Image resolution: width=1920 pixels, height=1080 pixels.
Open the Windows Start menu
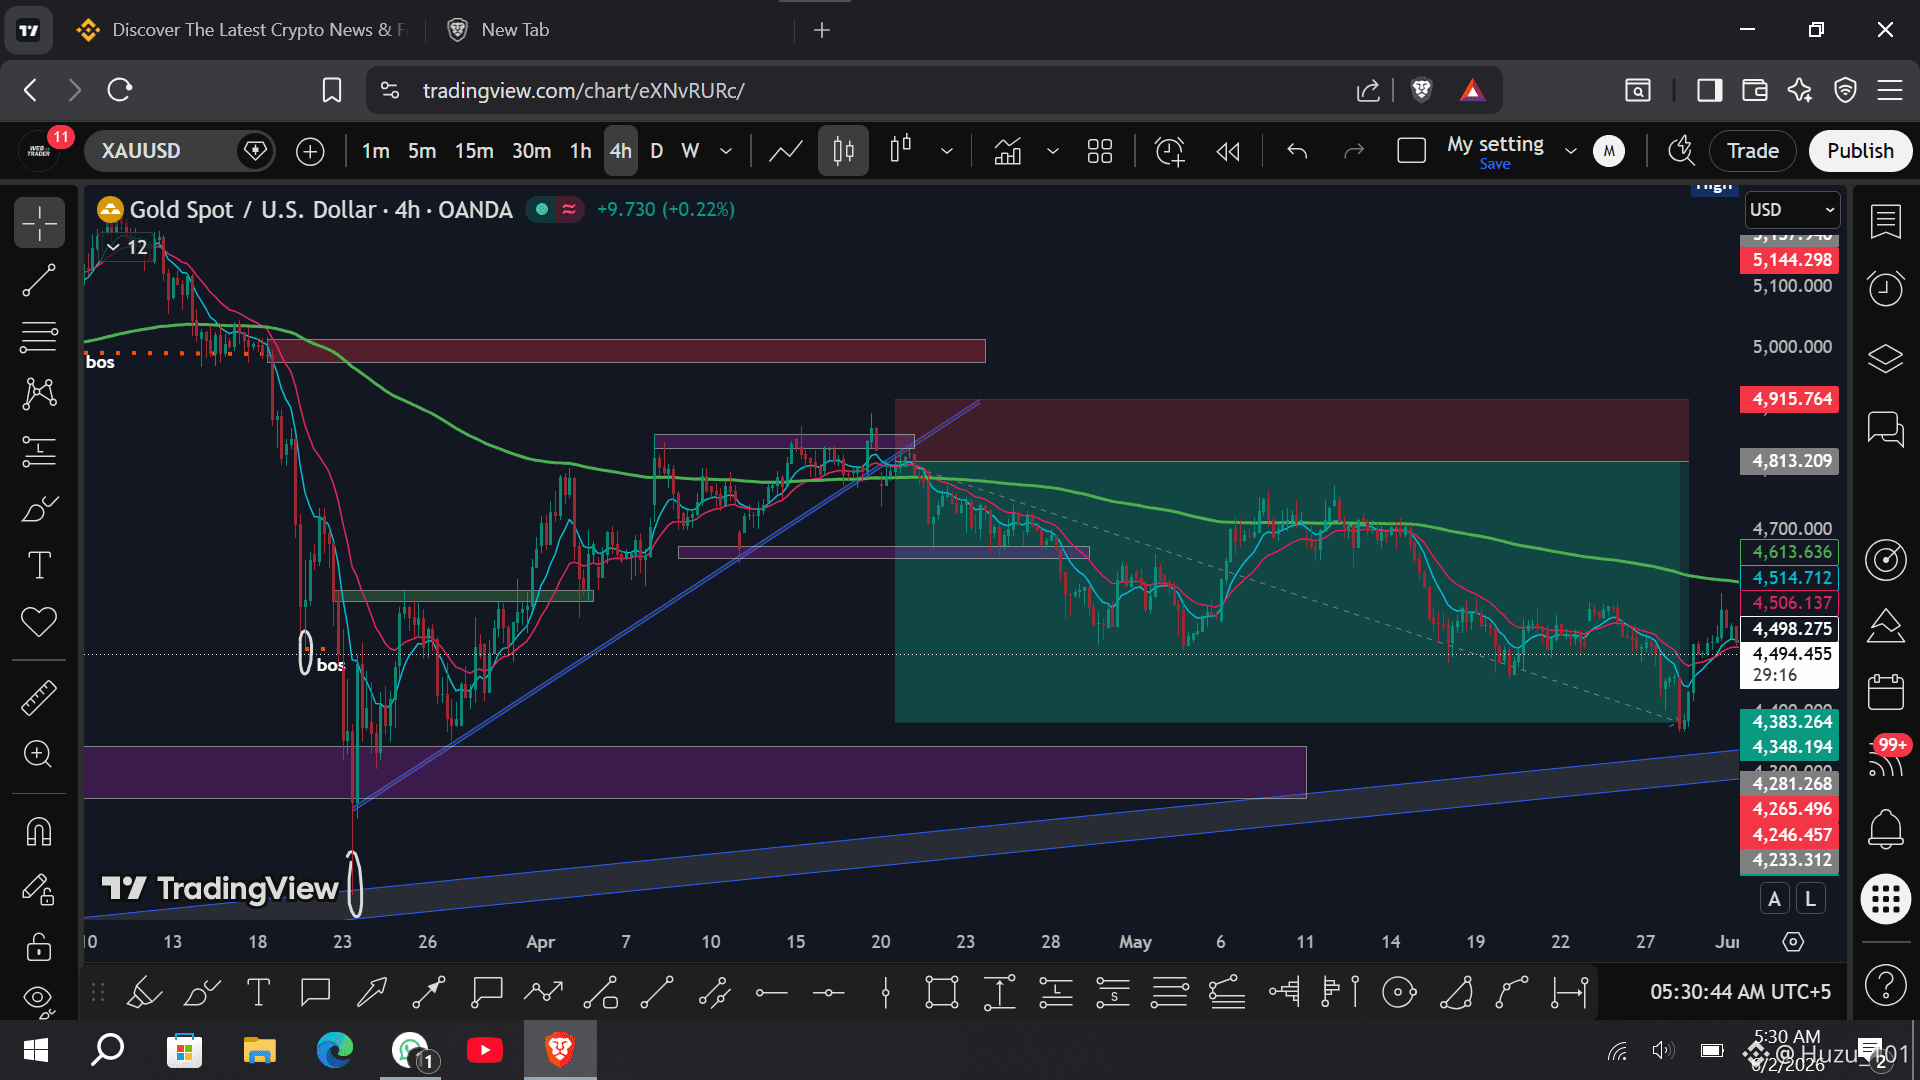[35, 1050]
